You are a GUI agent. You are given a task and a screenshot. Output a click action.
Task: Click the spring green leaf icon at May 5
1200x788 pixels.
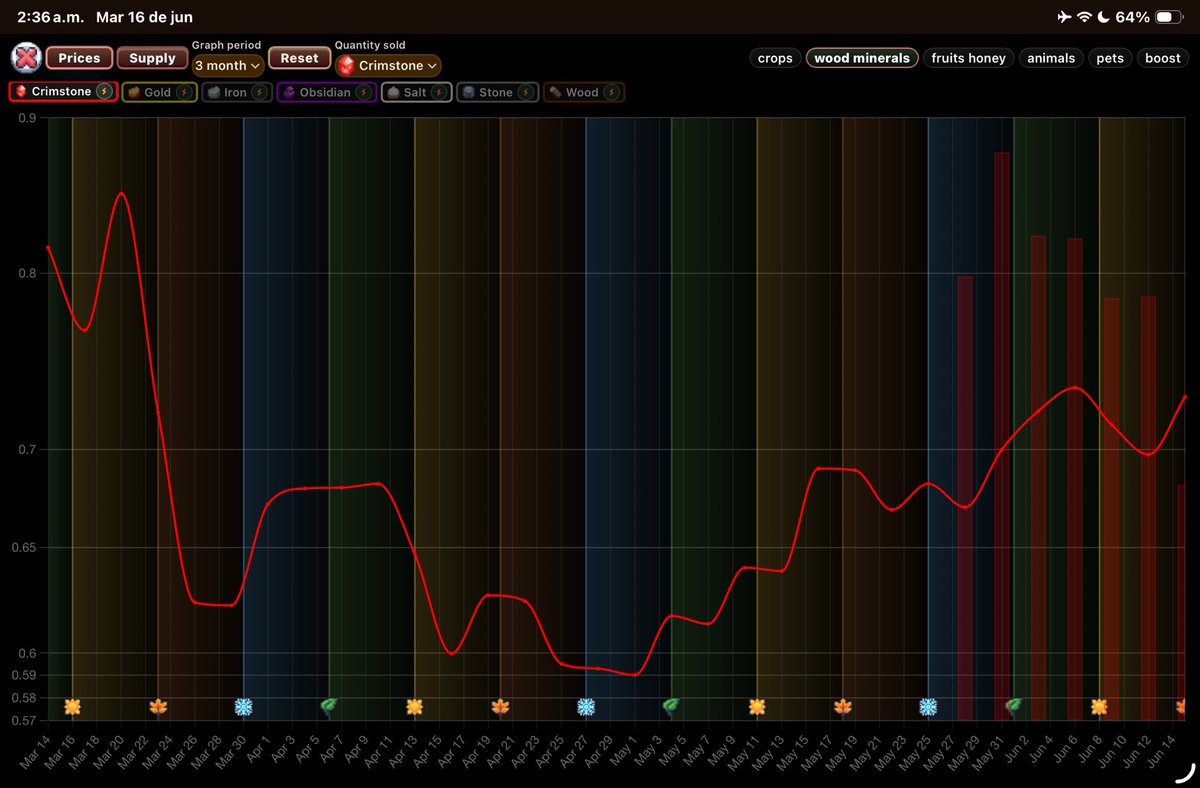coord(671,707)
